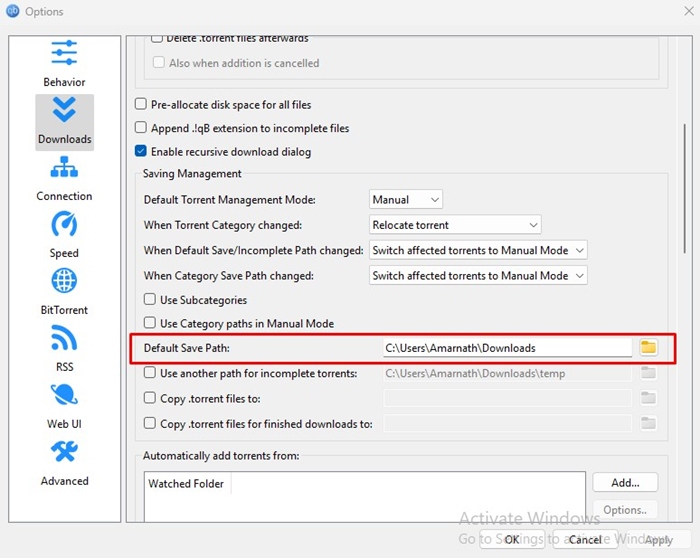Click the Watched Folder column header

tap(188, 483)
